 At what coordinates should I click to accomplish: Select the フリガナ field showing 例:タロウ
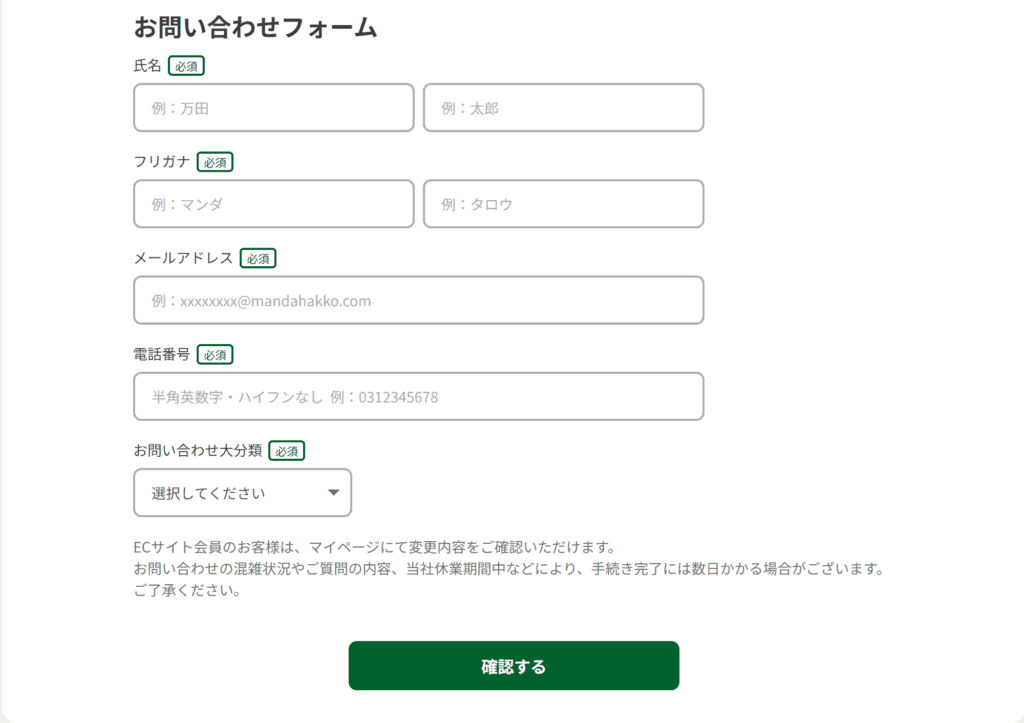coord(564,204)
